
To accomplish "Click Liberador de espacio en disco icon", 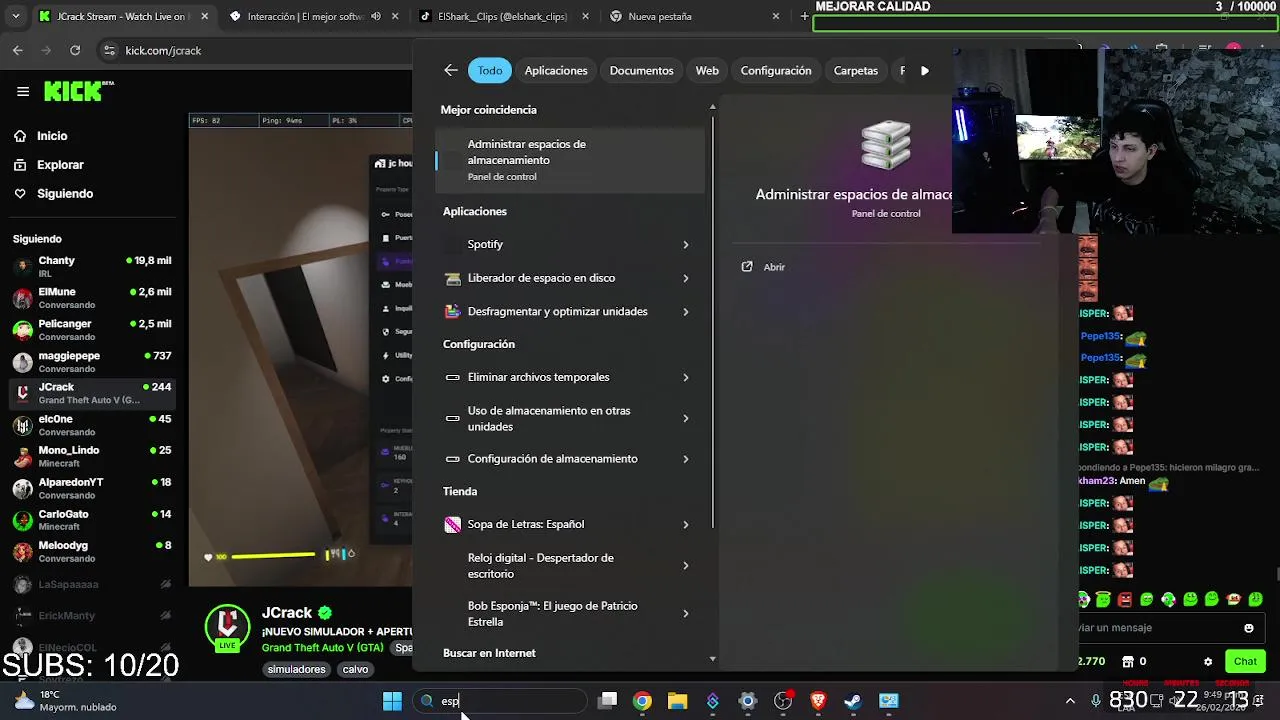I will click(453, 278).
